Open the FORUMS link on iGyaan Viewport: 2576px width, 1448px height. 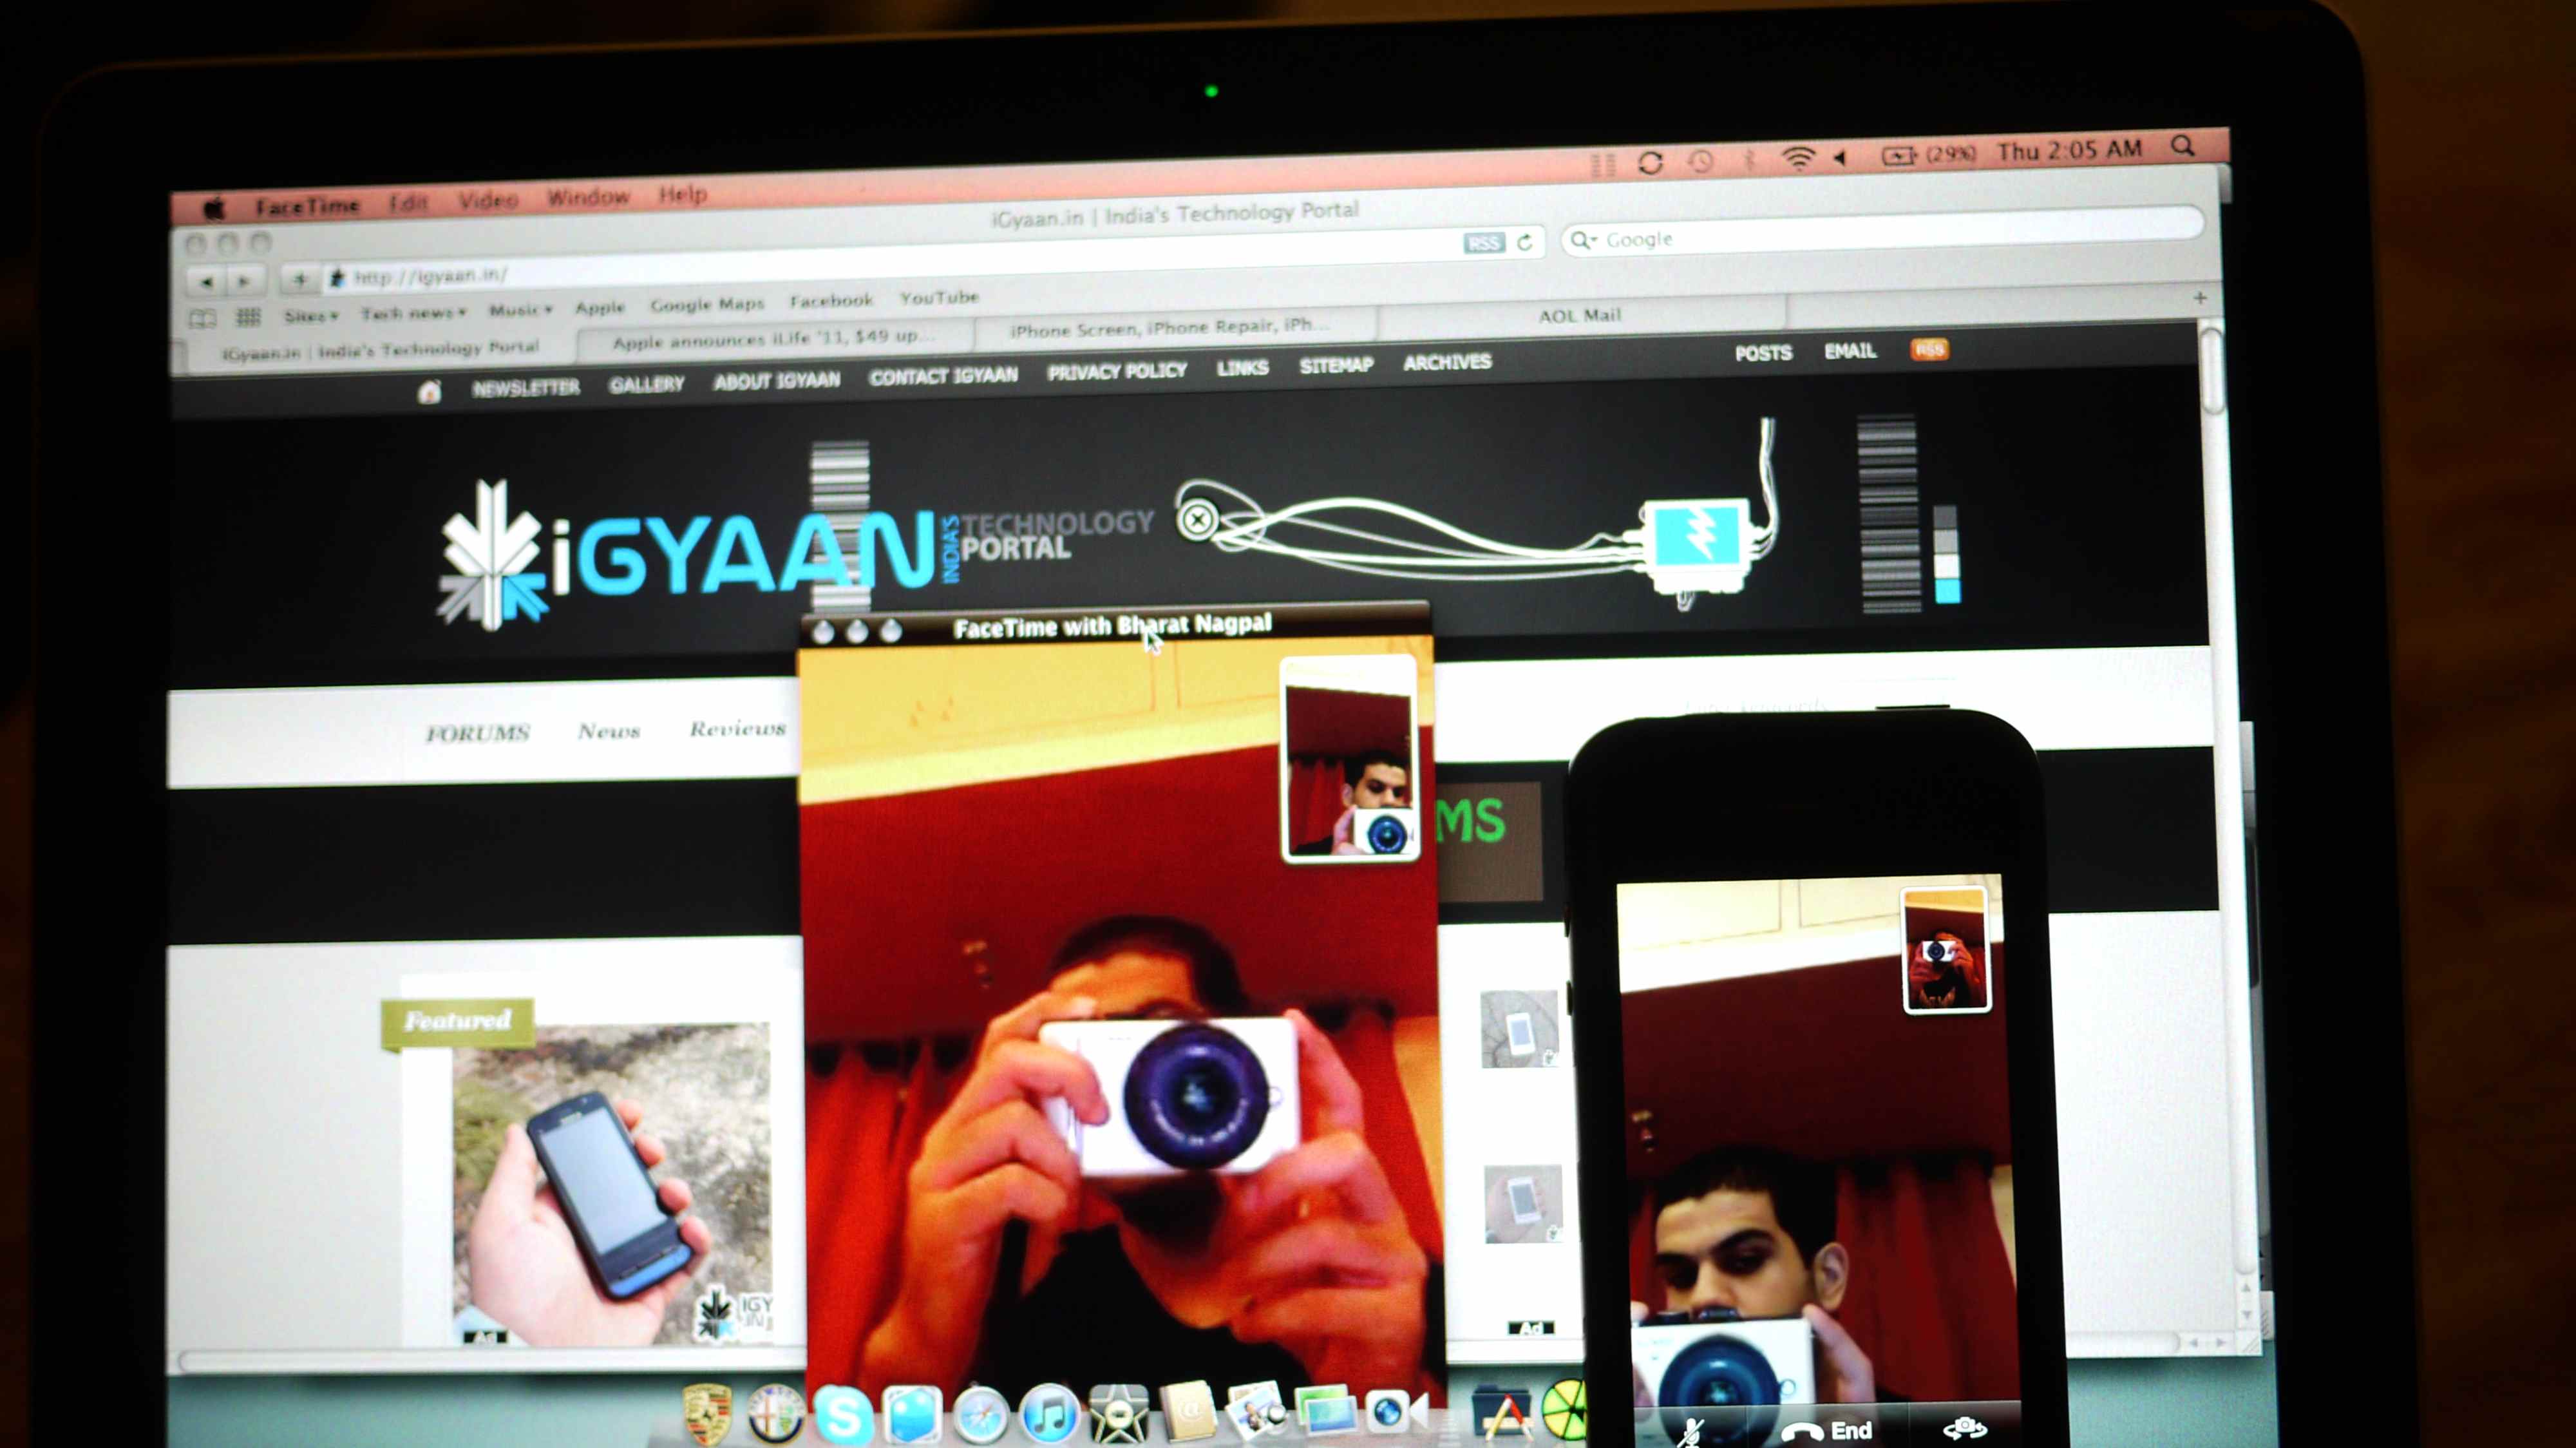pos(477,733)
